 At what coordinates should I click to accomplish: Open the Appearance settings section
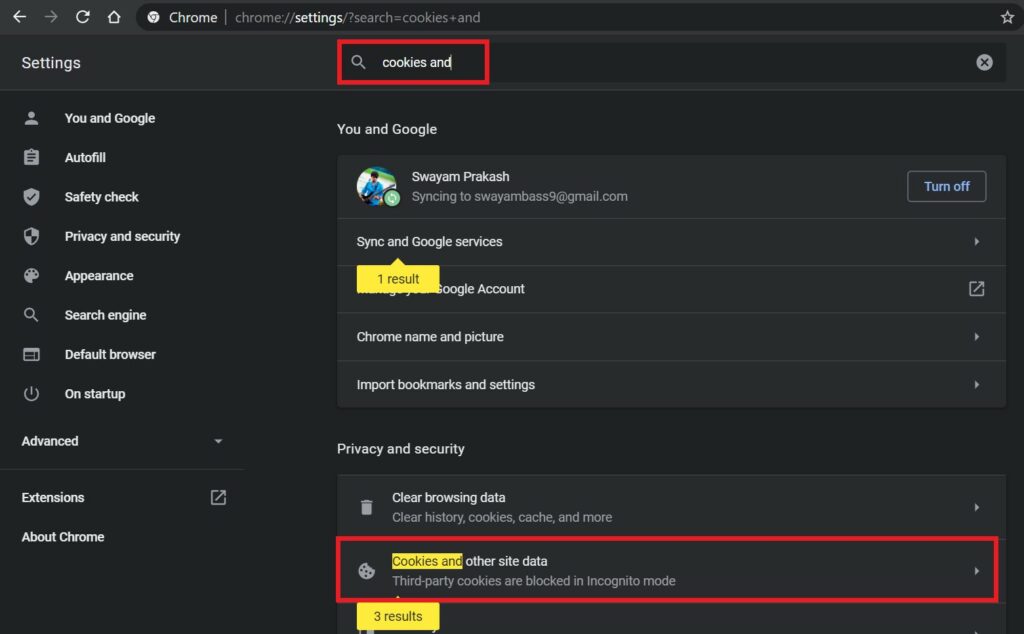click(x=99, y=276)
